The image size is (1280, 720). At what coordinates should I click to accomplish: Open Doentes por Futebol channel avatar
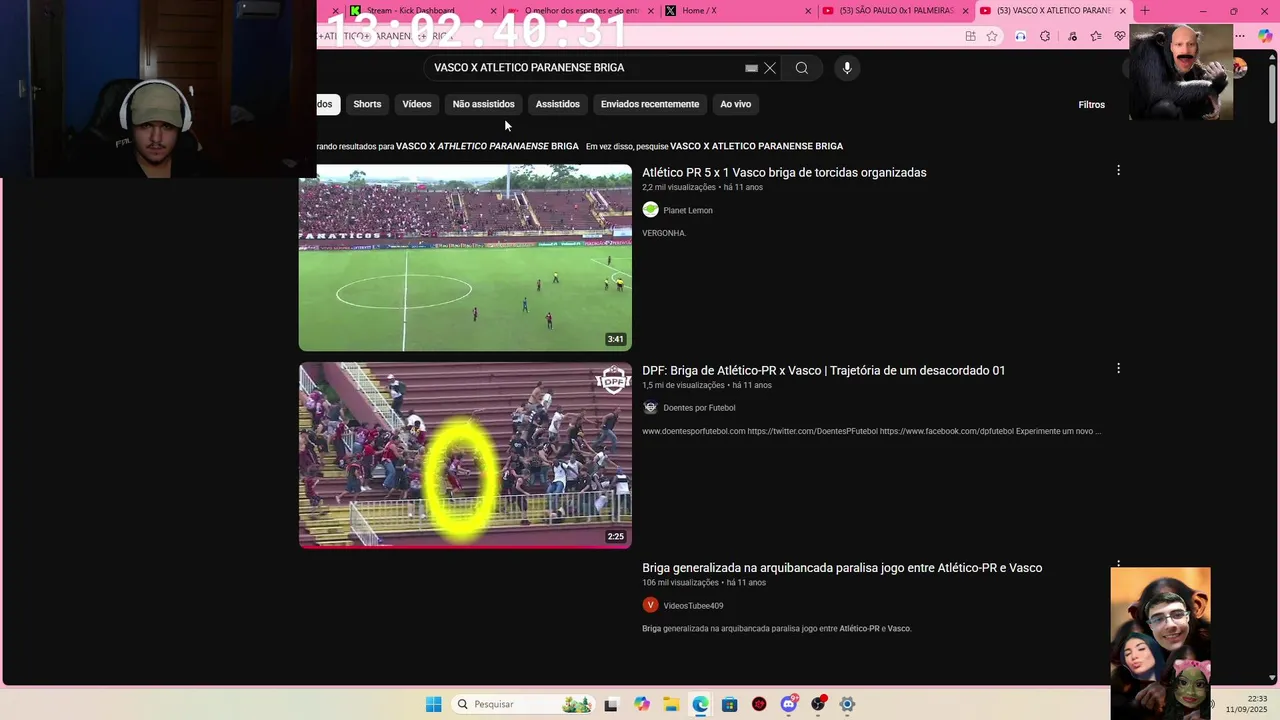(650, 408)
